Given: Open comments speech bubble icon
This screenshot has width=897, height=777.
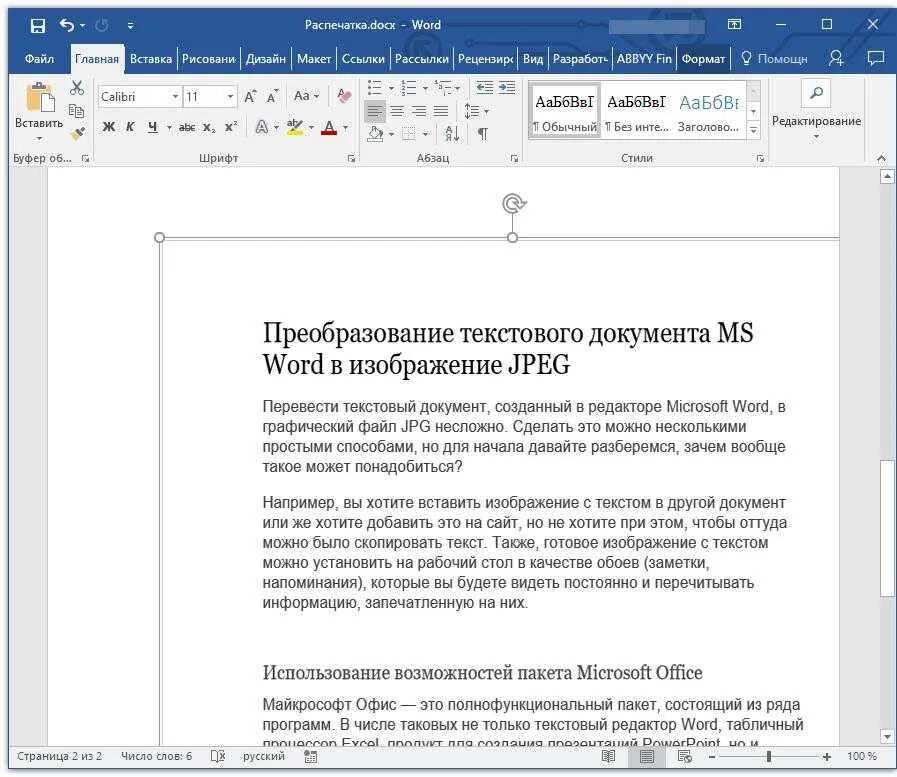Looking at the screenshot, I should point(876,58).
